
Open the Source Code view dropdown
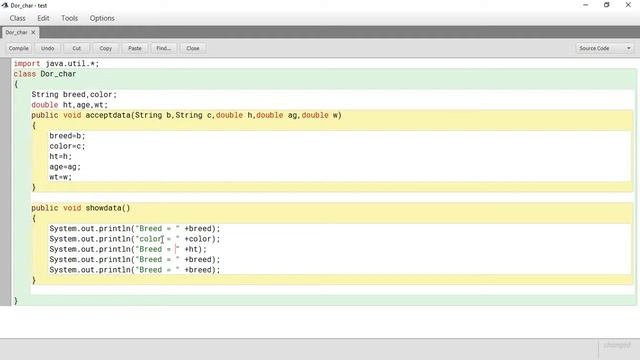[x=605, y=48]
